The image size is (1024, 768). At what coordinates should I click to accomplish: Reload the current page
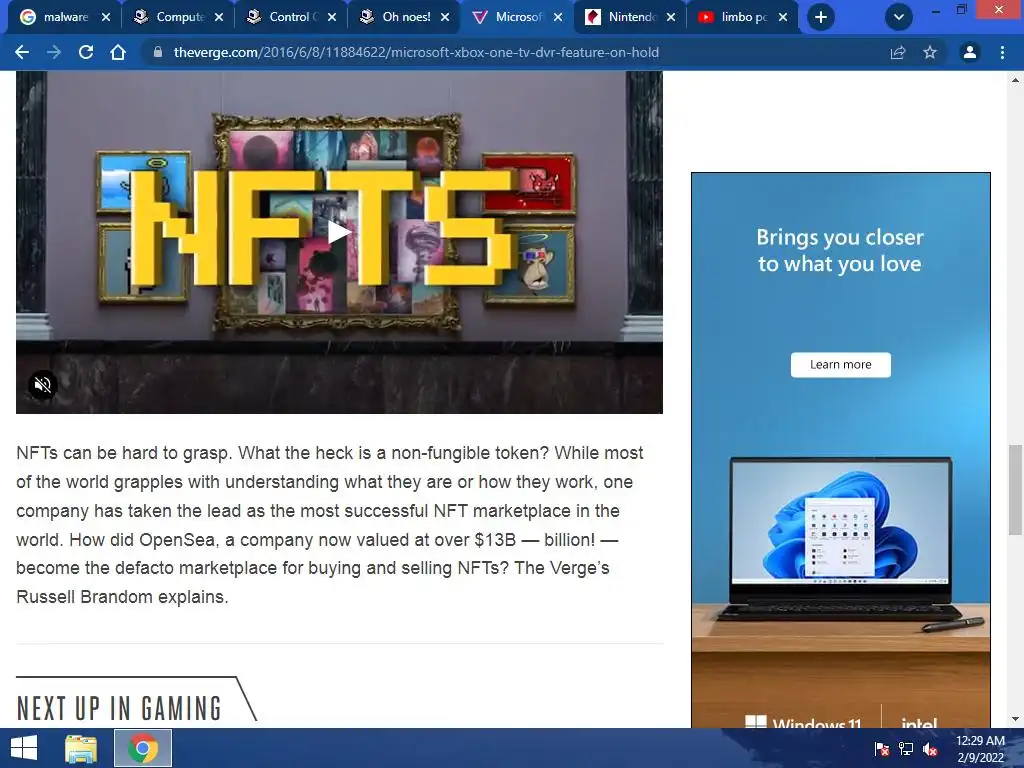click(86, 52)
